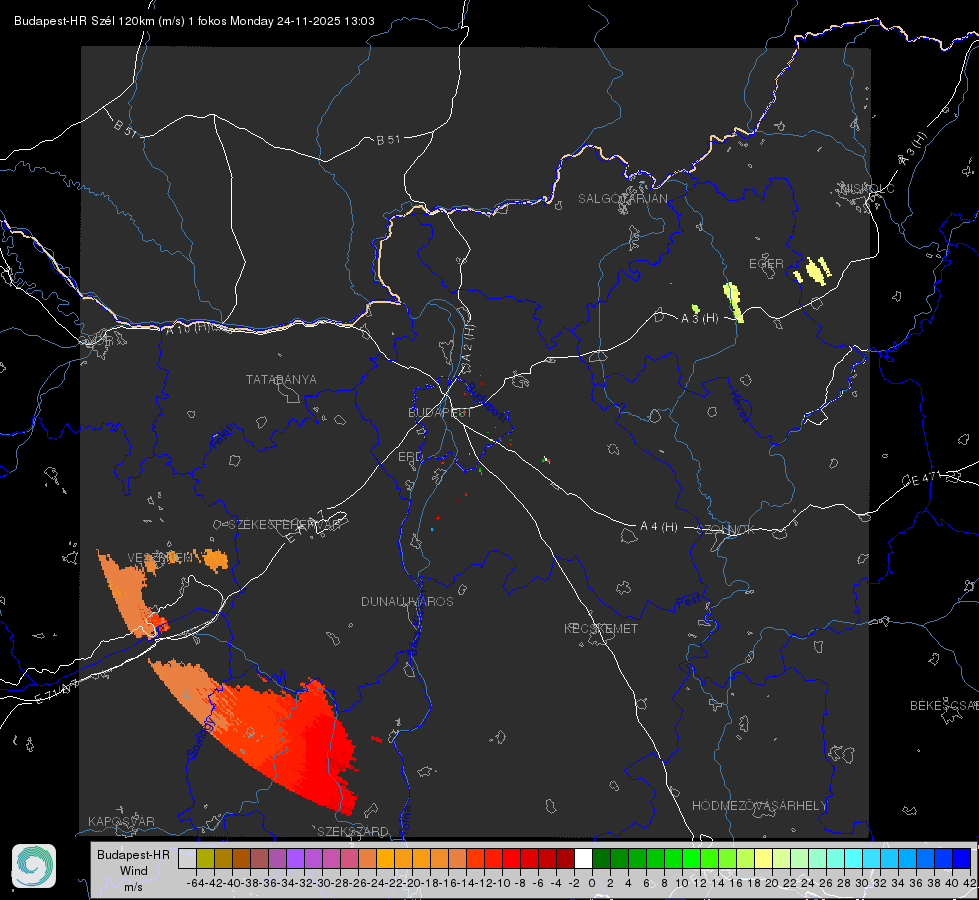Click the '42' value at the legend's end
979x900 pixels.
coord(969,883)
